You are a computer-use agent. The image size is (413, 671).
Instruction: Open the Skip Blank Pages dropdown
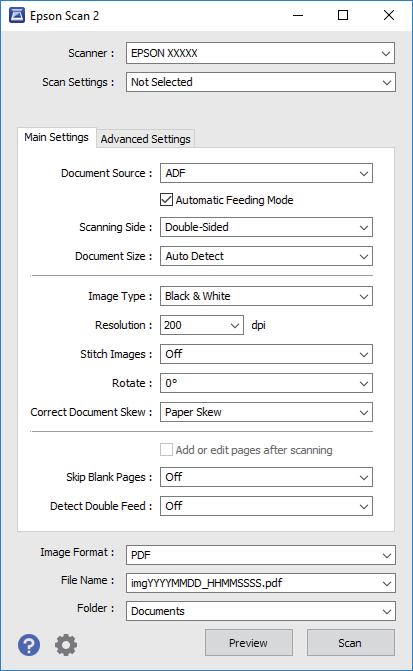pyautogui.click(x=266, y=477)
